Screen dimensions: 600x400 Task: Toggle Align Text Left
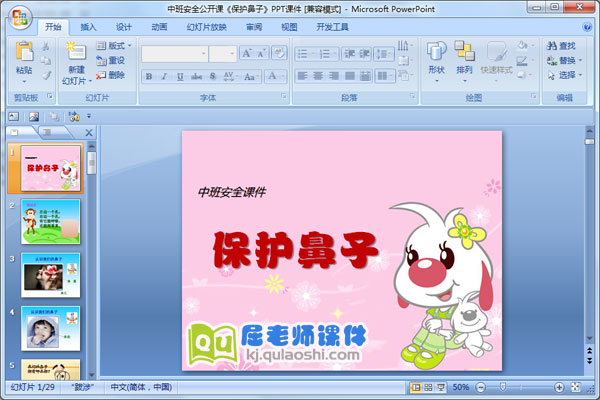[x=302, y=76]
